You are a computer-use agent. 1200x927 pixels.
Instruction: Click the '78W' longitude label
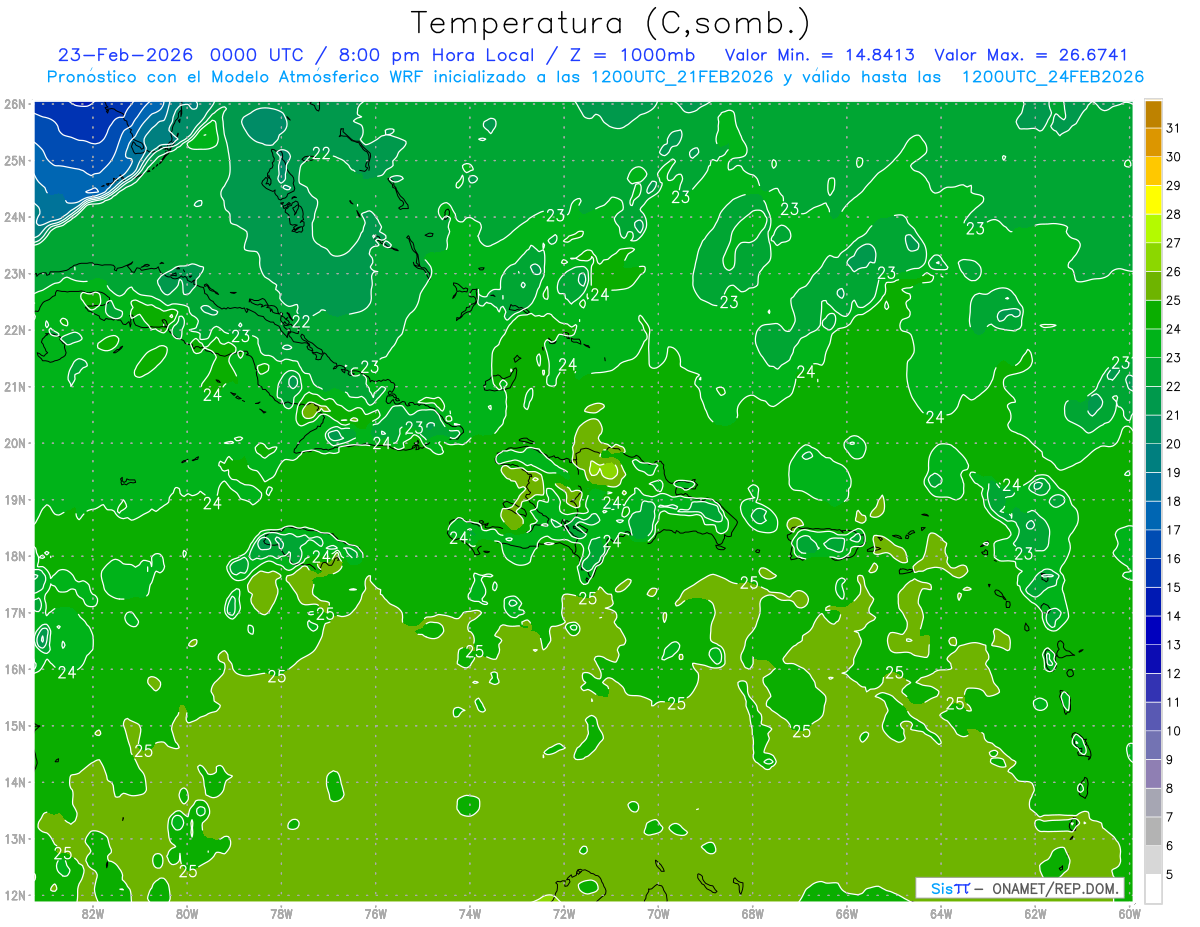click(281, 913)
